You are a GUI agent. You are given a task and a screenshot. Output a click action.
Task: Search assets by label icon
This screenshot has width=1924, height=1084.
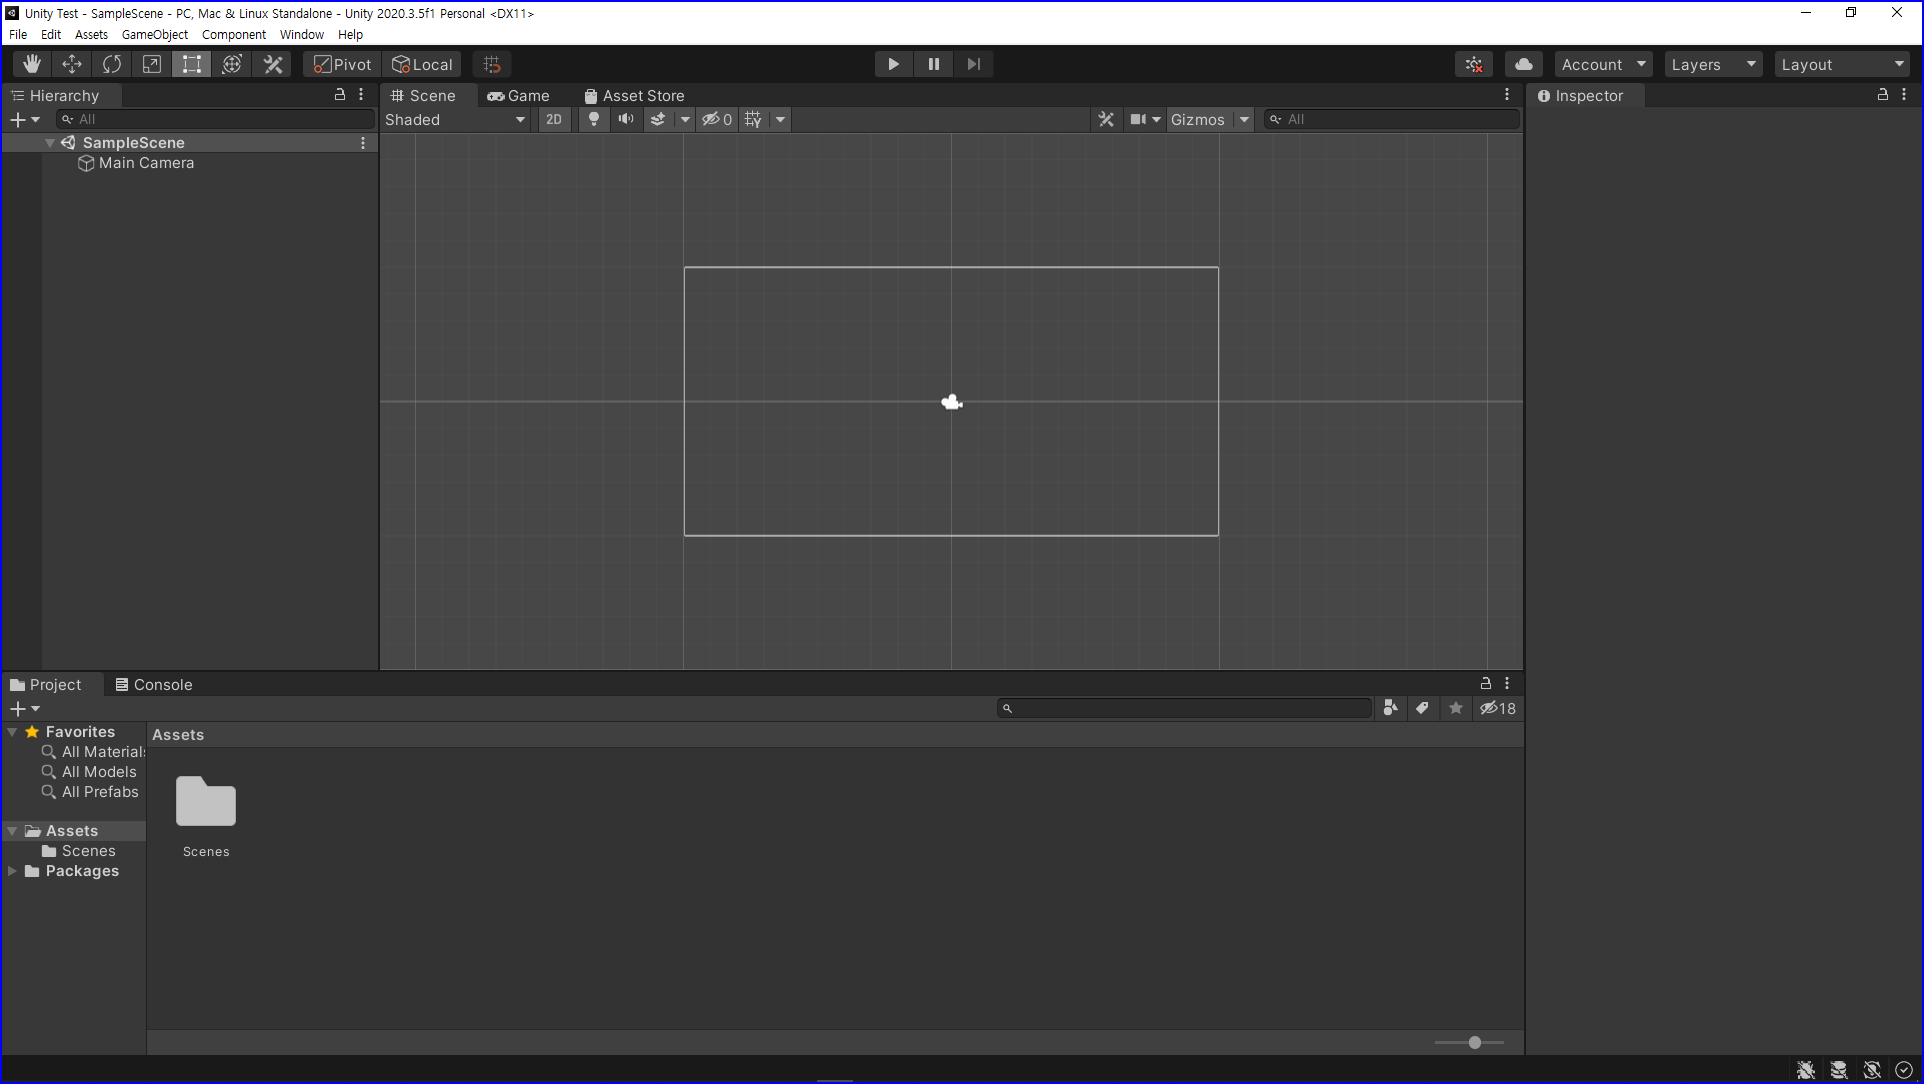tap(1422, 708)
